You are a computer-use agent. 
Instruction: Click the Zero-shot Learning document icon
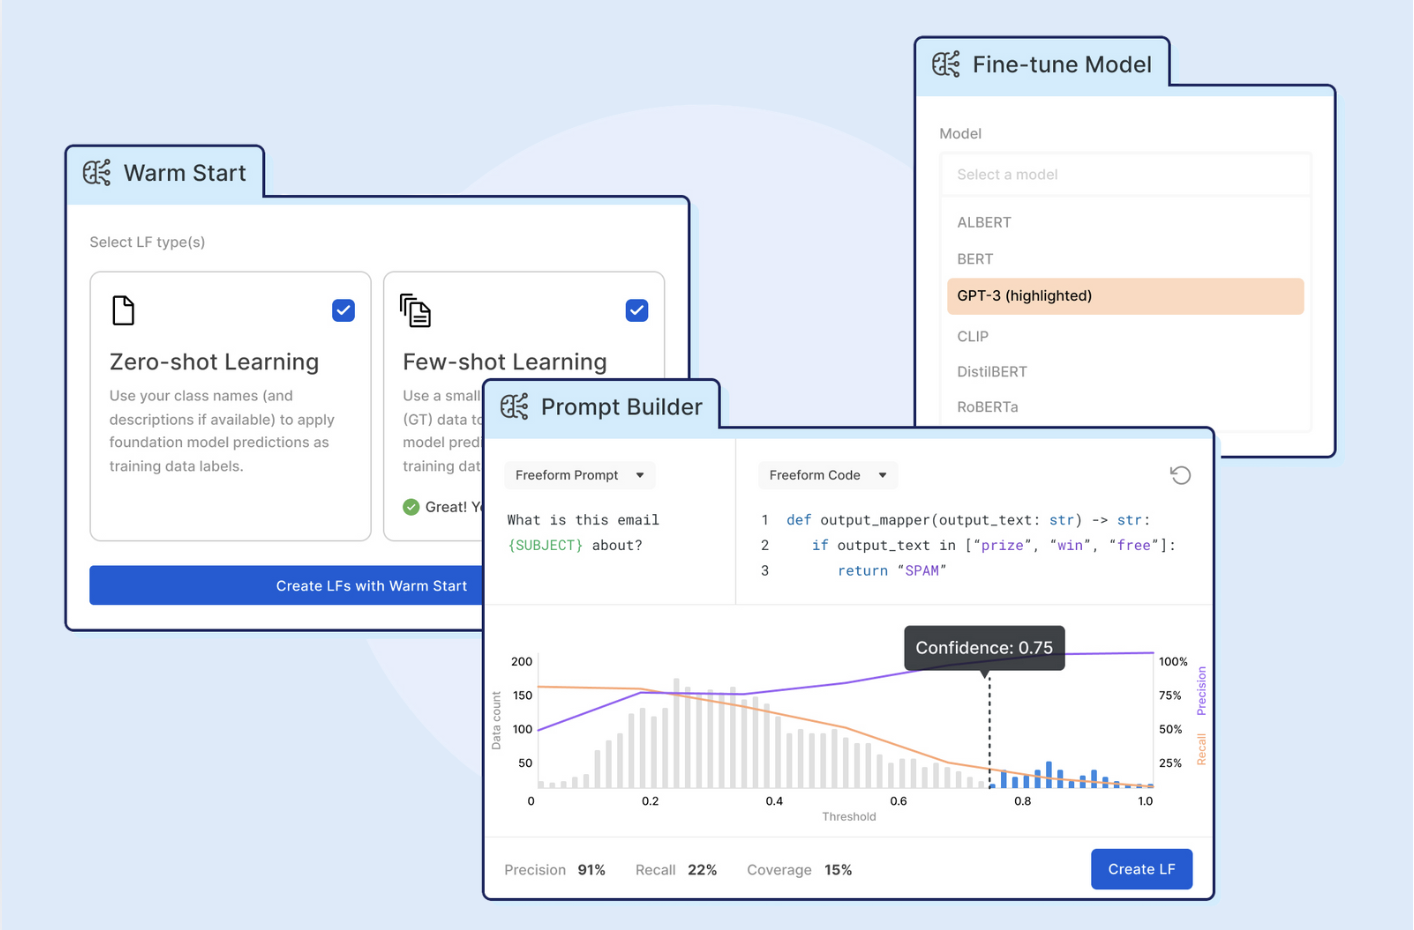123,311
